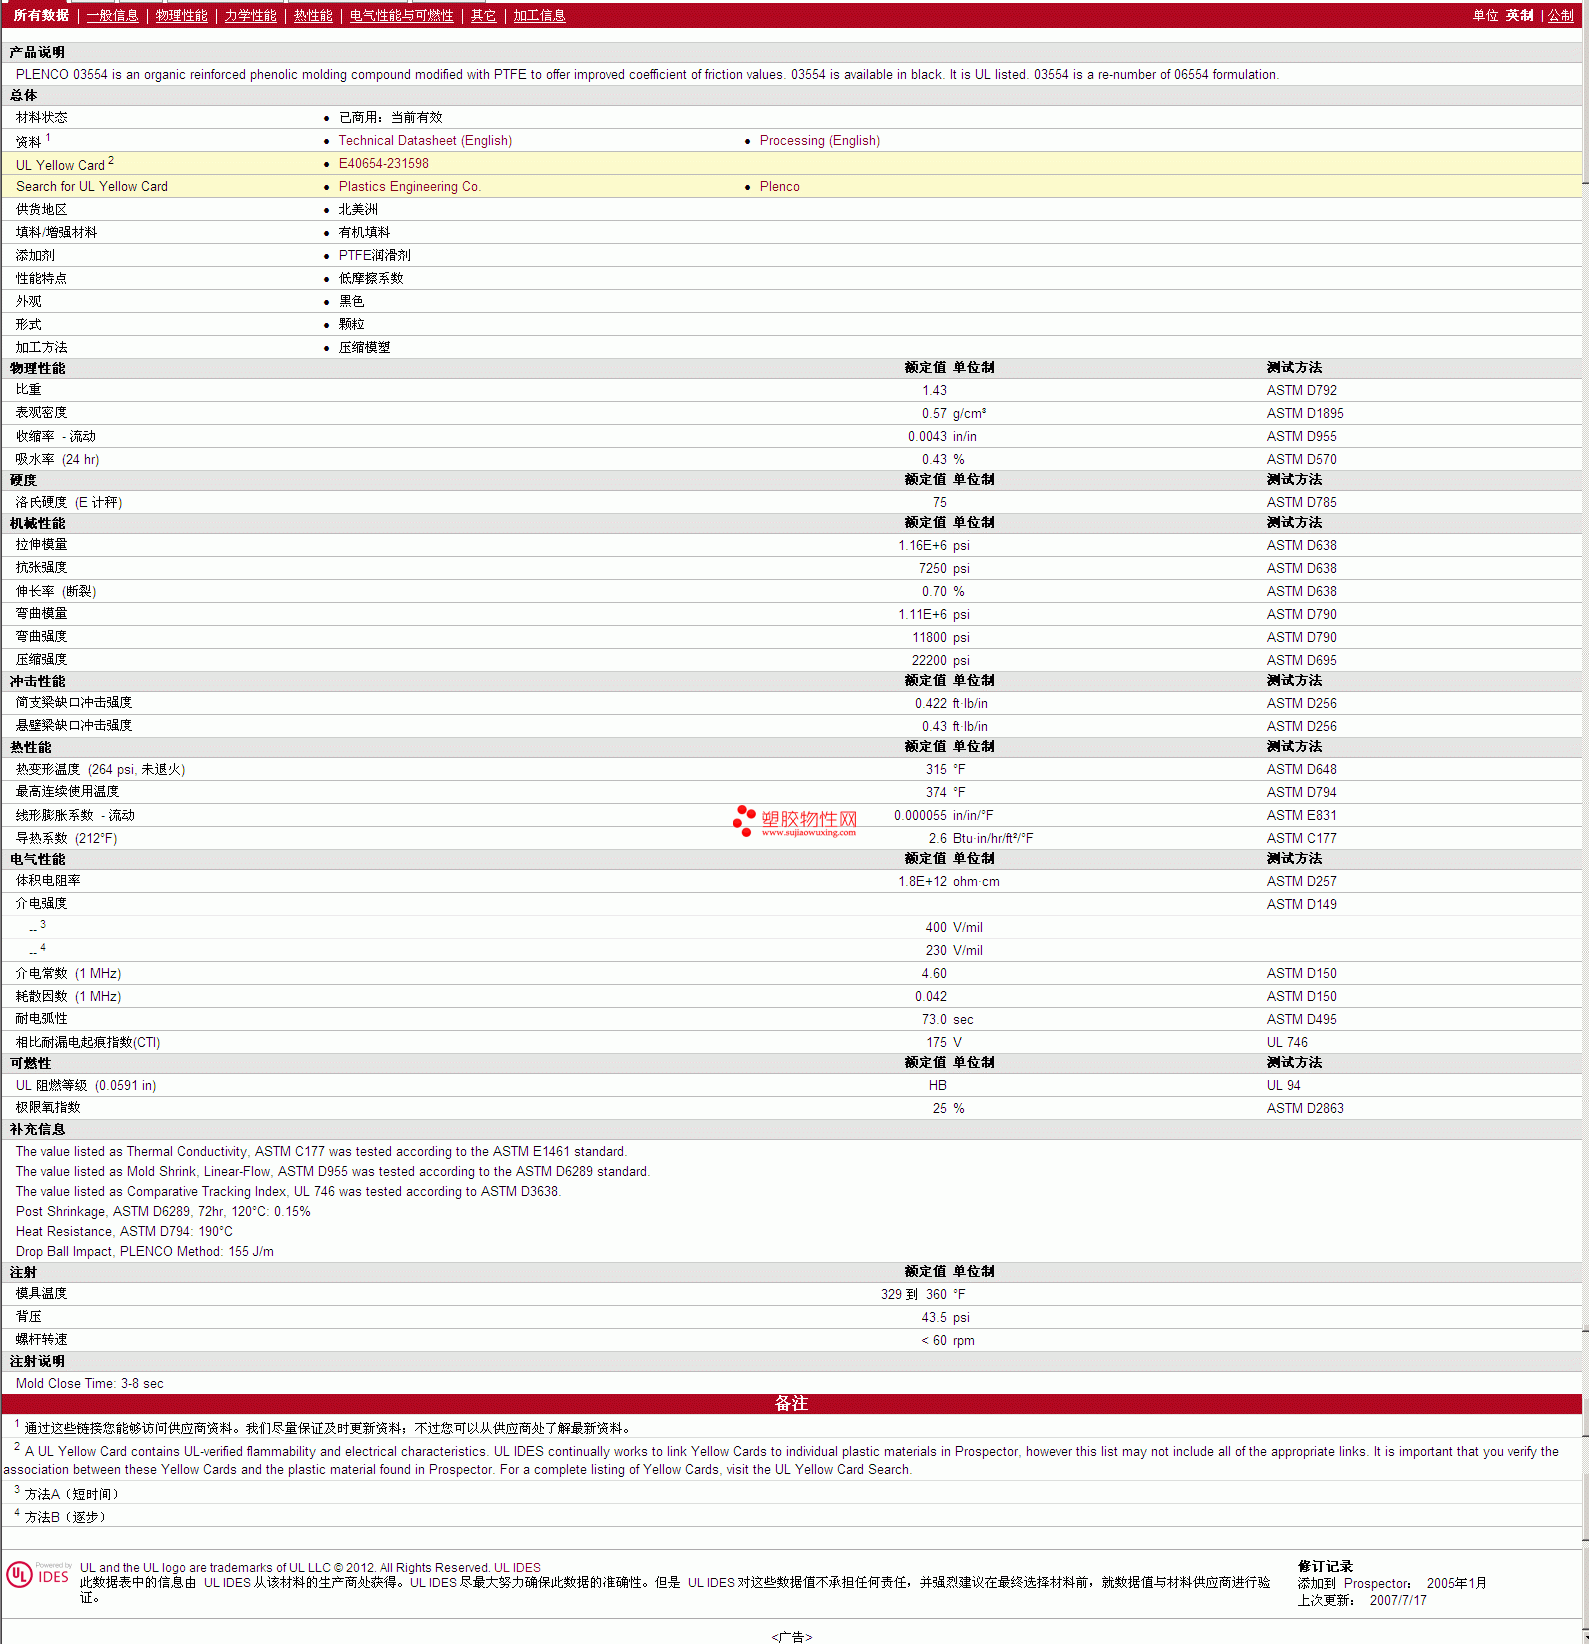Select the 拉伸模量 value 1.16E+6
The width and height of the screenshot is (1589, 1644).
tap(922, 546)
